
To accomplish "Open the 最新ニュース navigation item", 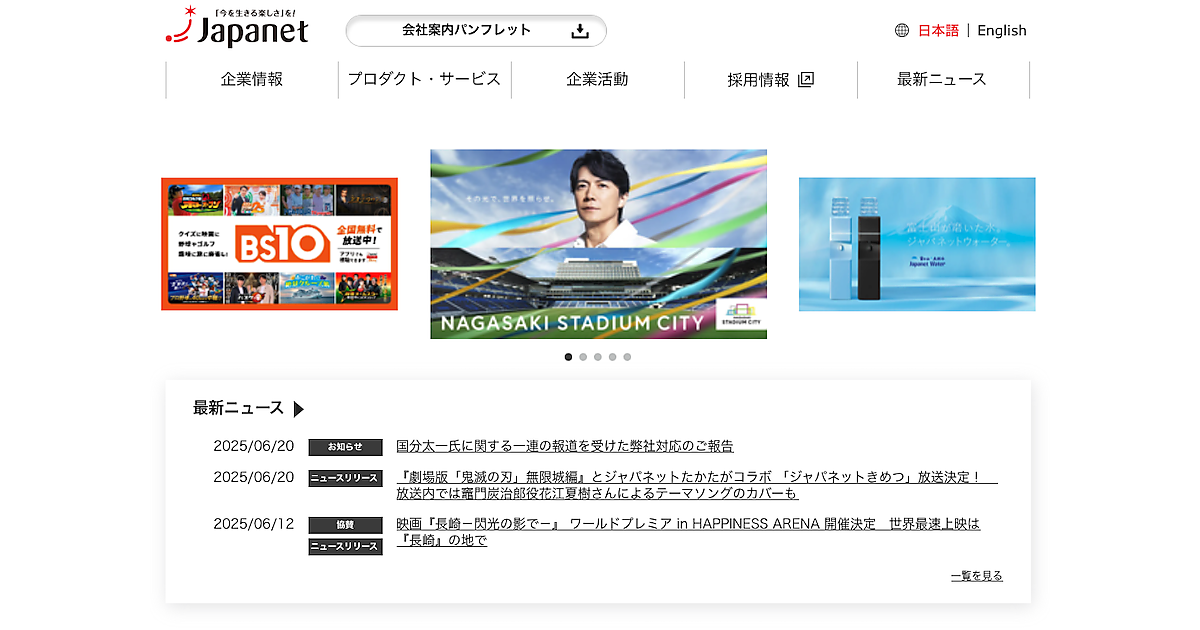I will pos(942,79).
